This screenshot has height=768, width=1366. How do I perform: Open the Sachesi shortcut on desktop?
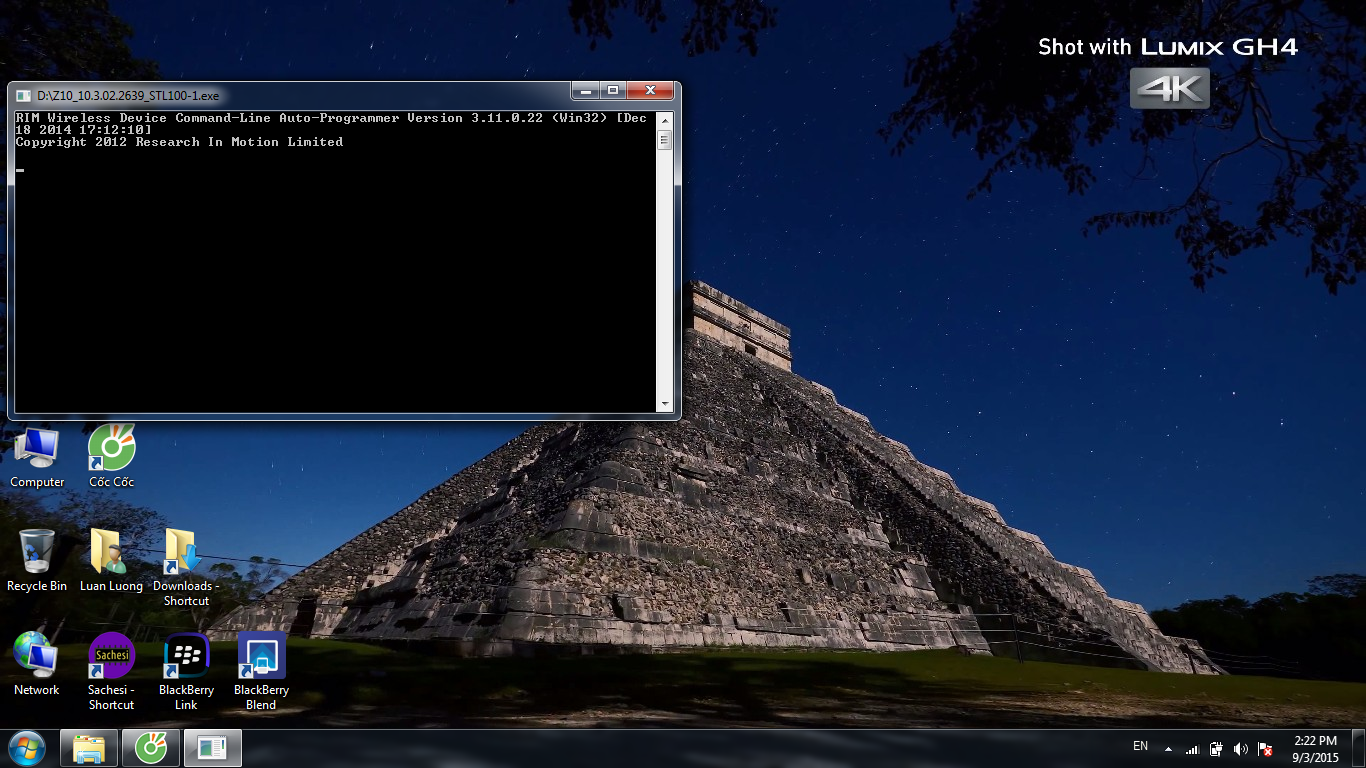(111, 656)
